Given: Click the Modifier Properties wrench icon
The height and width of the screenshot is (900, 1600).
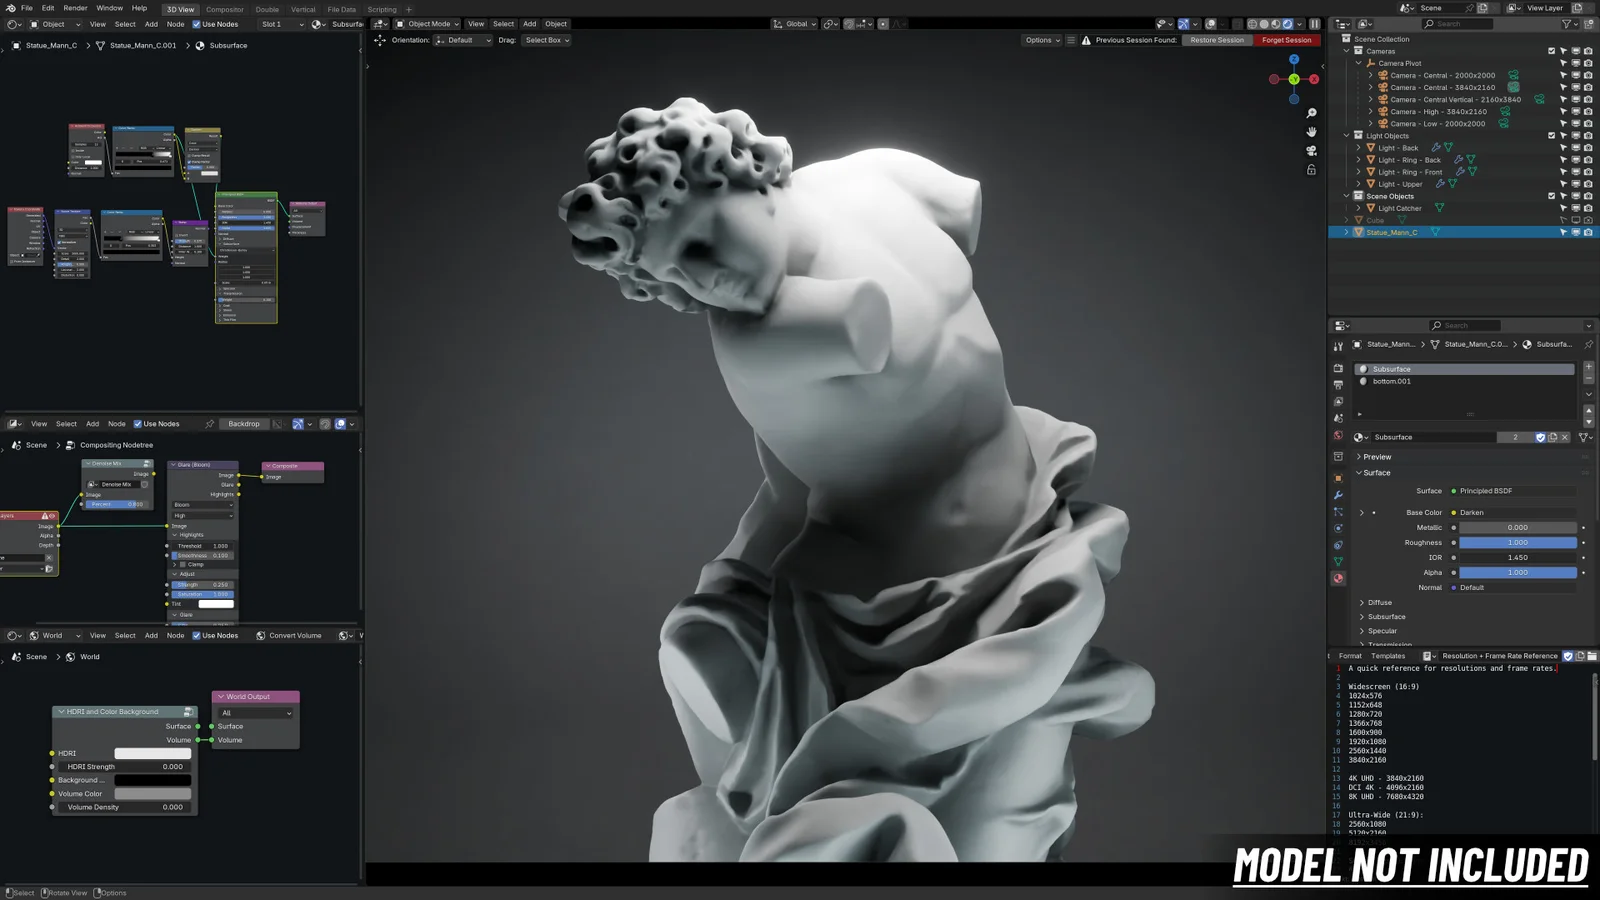Looking at the screenshot, I should click(1338, 494).
